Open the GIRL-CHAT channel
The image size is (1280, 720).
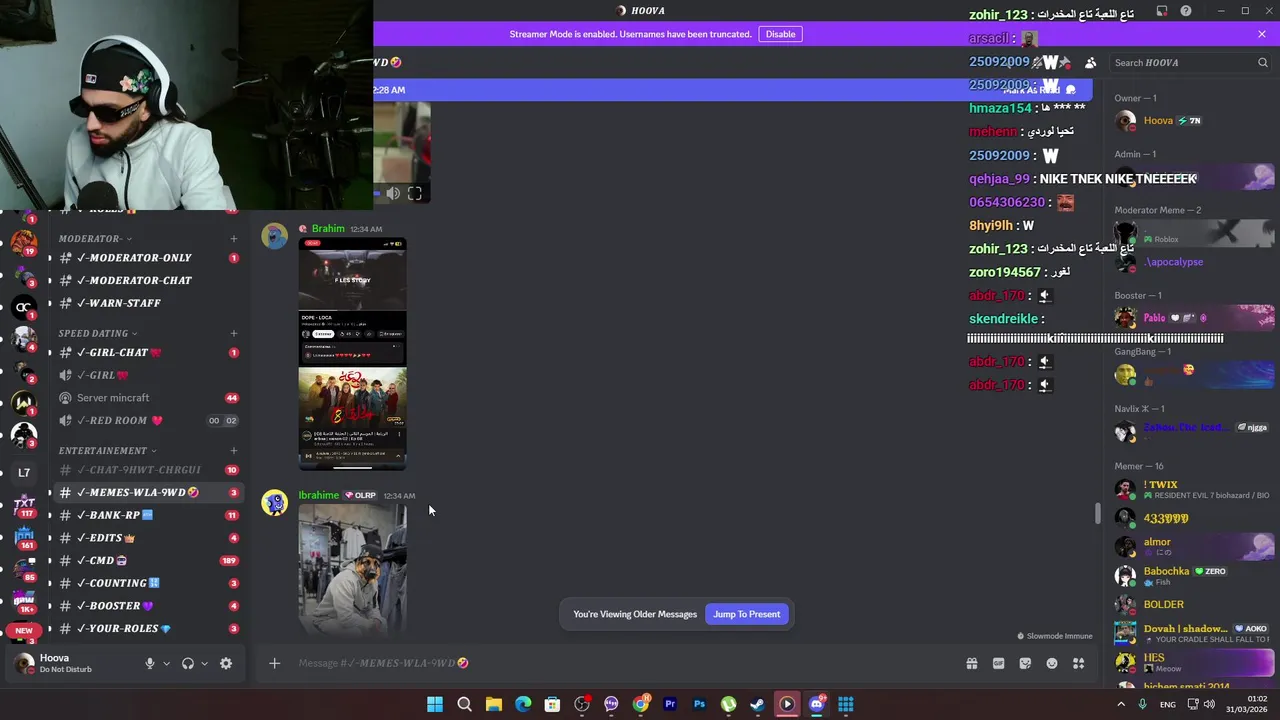coord(148,353)
